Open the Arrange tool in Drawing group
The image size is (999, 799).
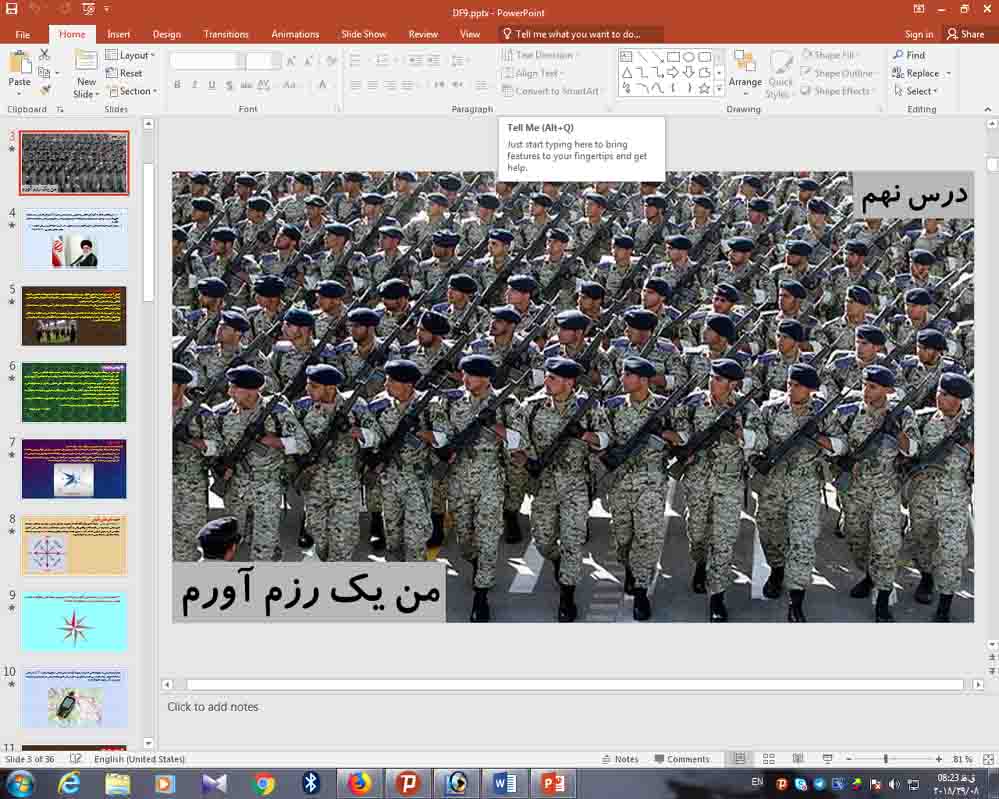pyautogui.click(x=744, y=66)
